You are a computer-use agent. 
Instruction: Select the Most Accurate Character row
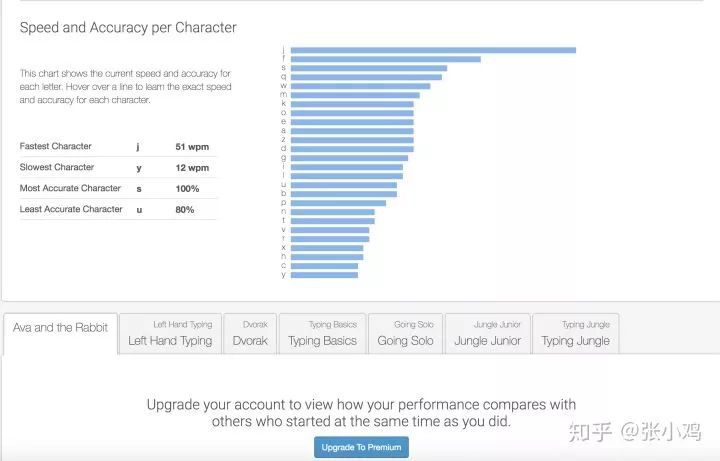(x=118, y=188)
